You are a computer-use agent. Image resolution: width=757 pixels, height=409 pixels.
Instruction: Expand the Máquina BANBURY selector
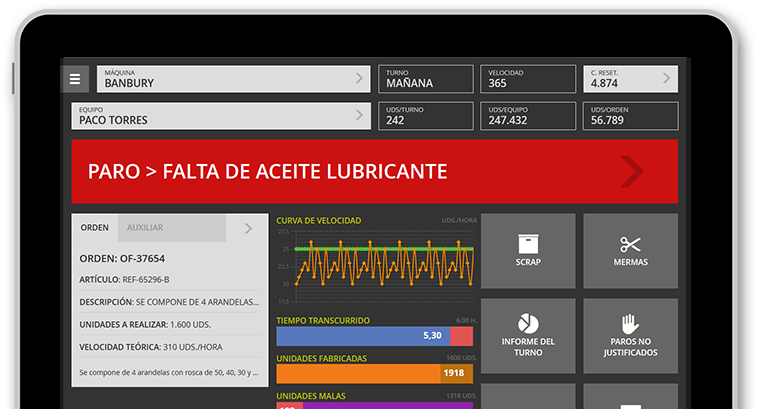point(360,79)
